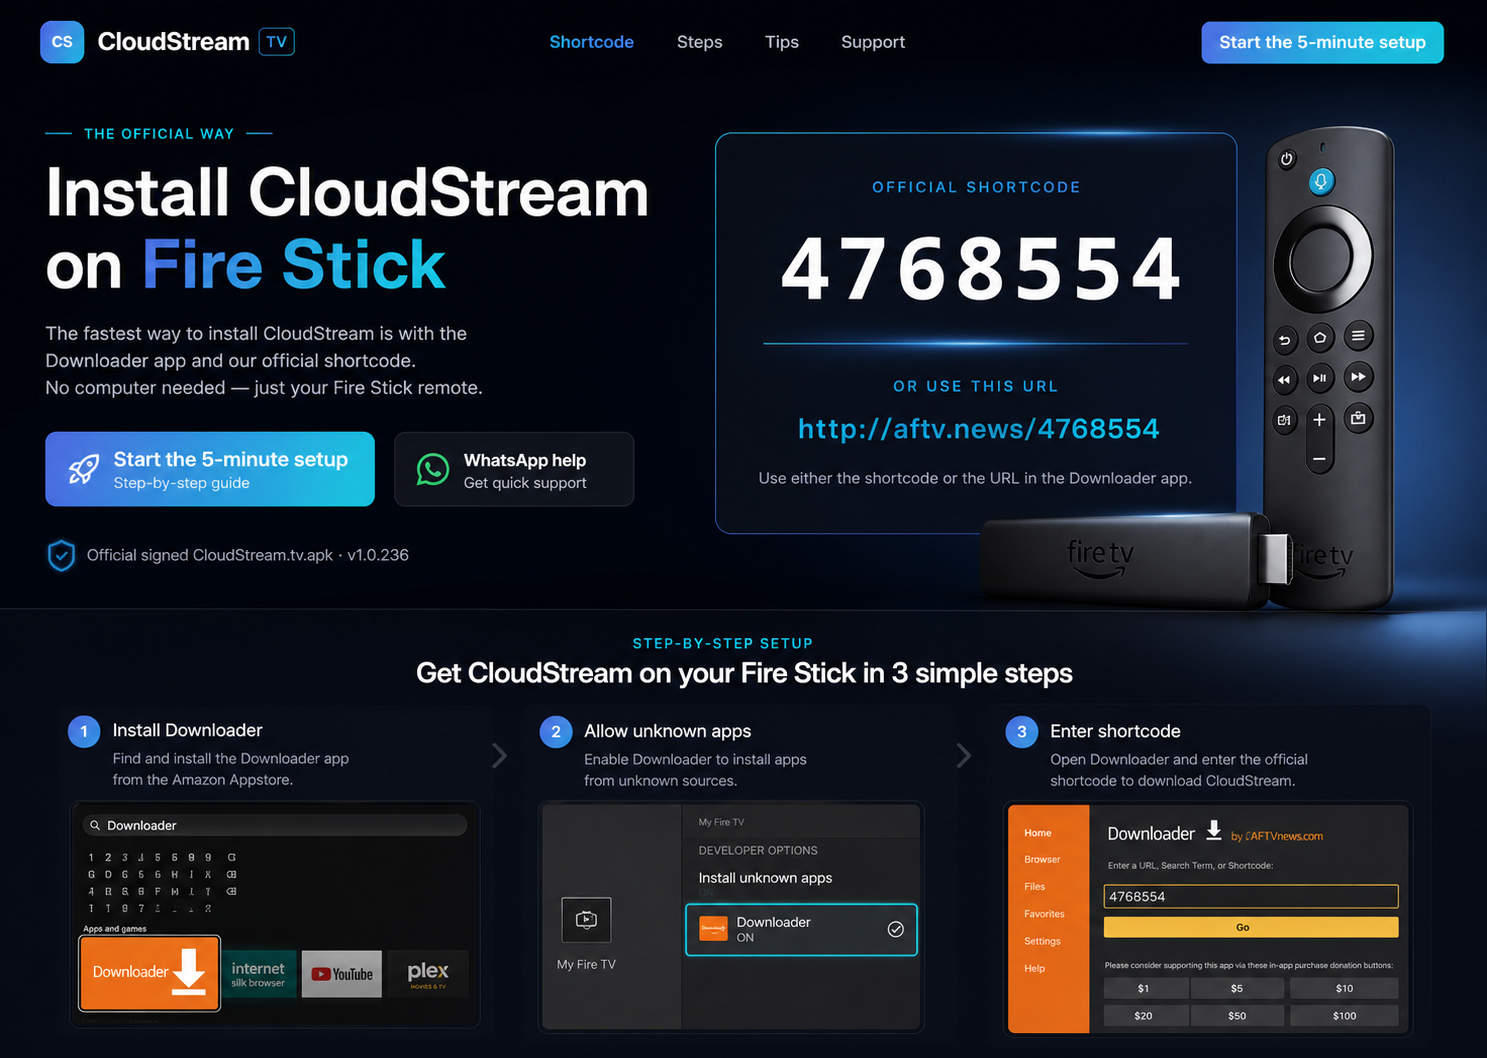Click the home button on the remote

pos(1320,337)
